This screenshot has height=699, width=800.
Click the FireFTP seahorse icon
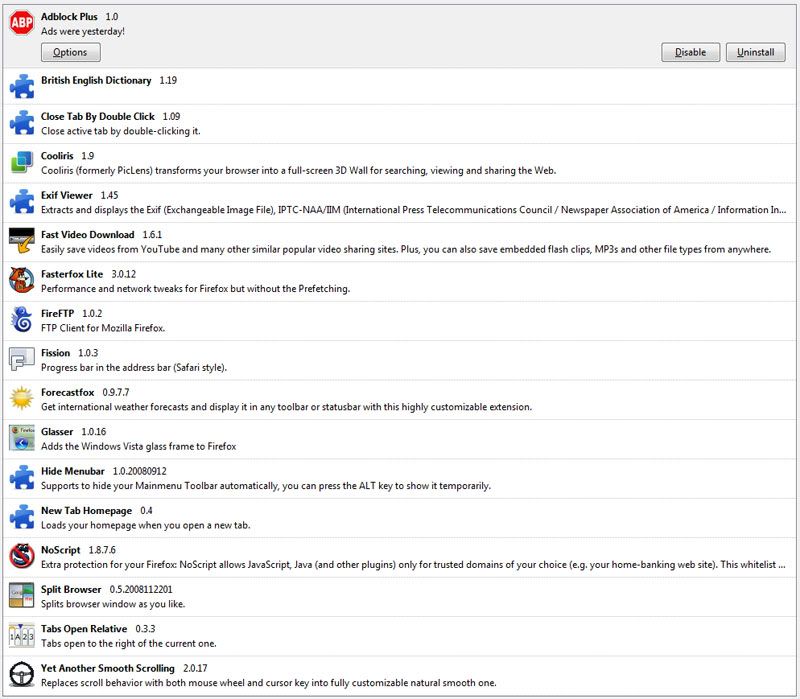pyautogui.click(x=22, y=319)
